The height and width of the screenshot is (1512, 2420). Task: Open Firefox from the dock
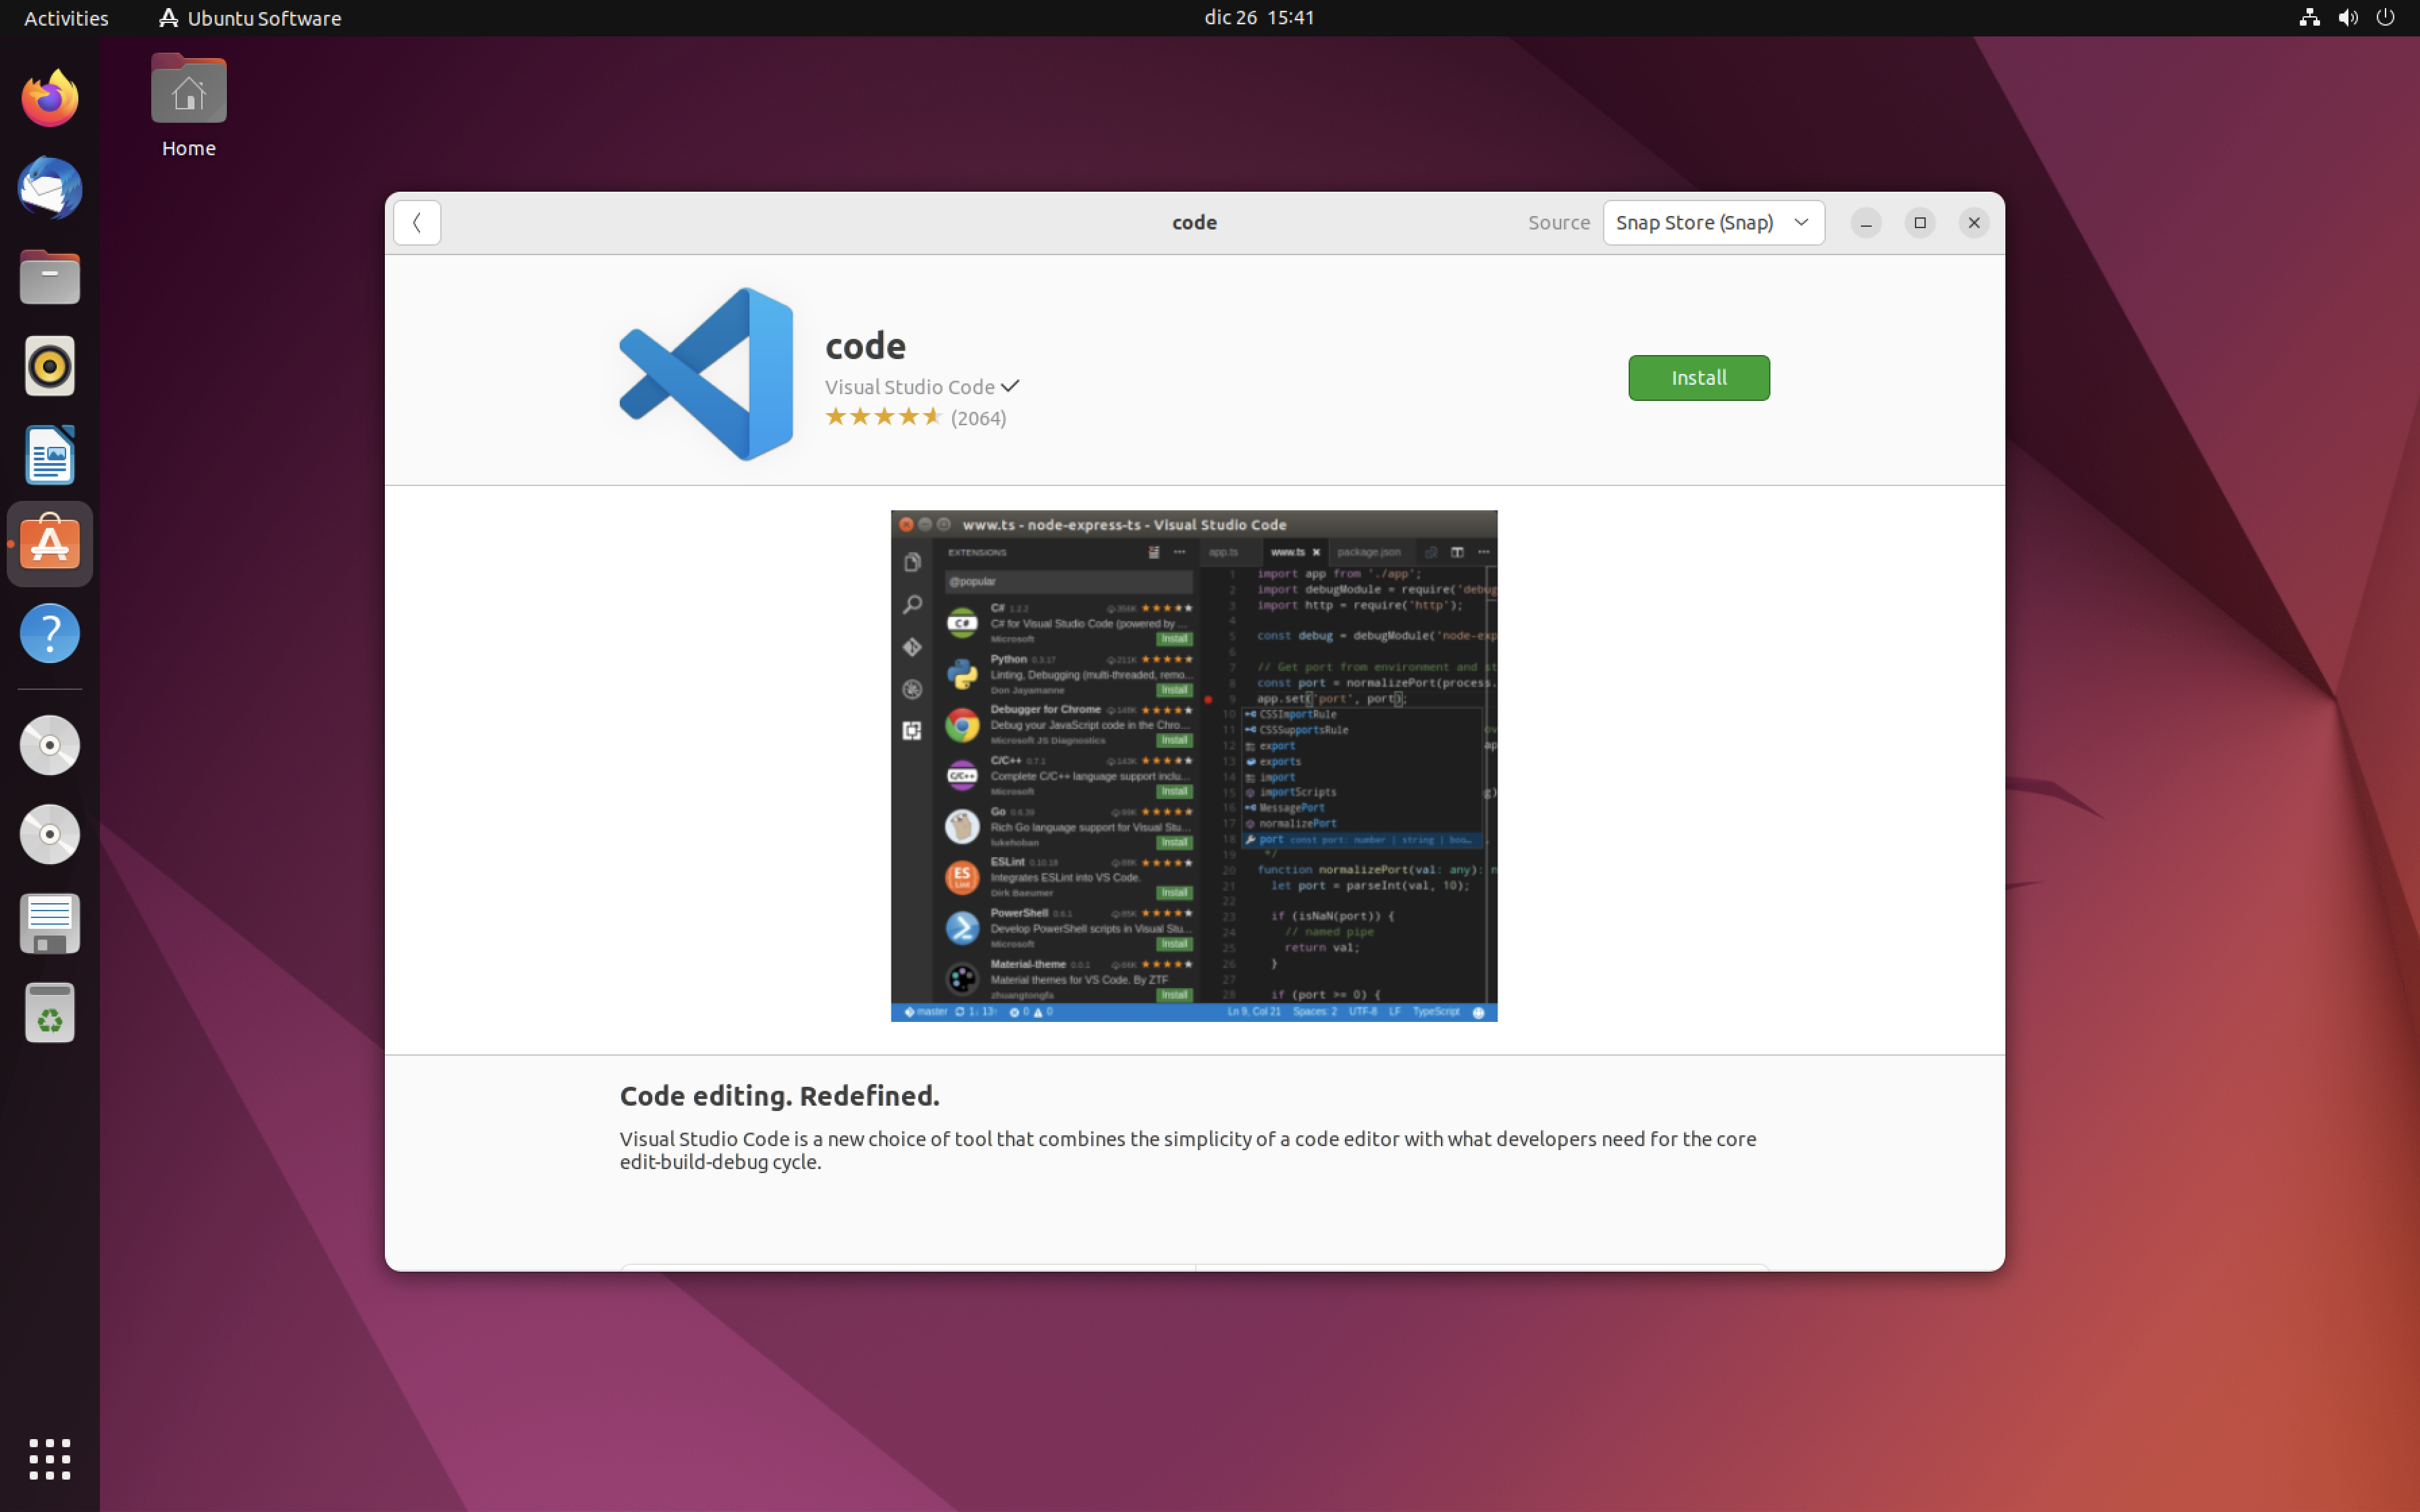point(49,99)
